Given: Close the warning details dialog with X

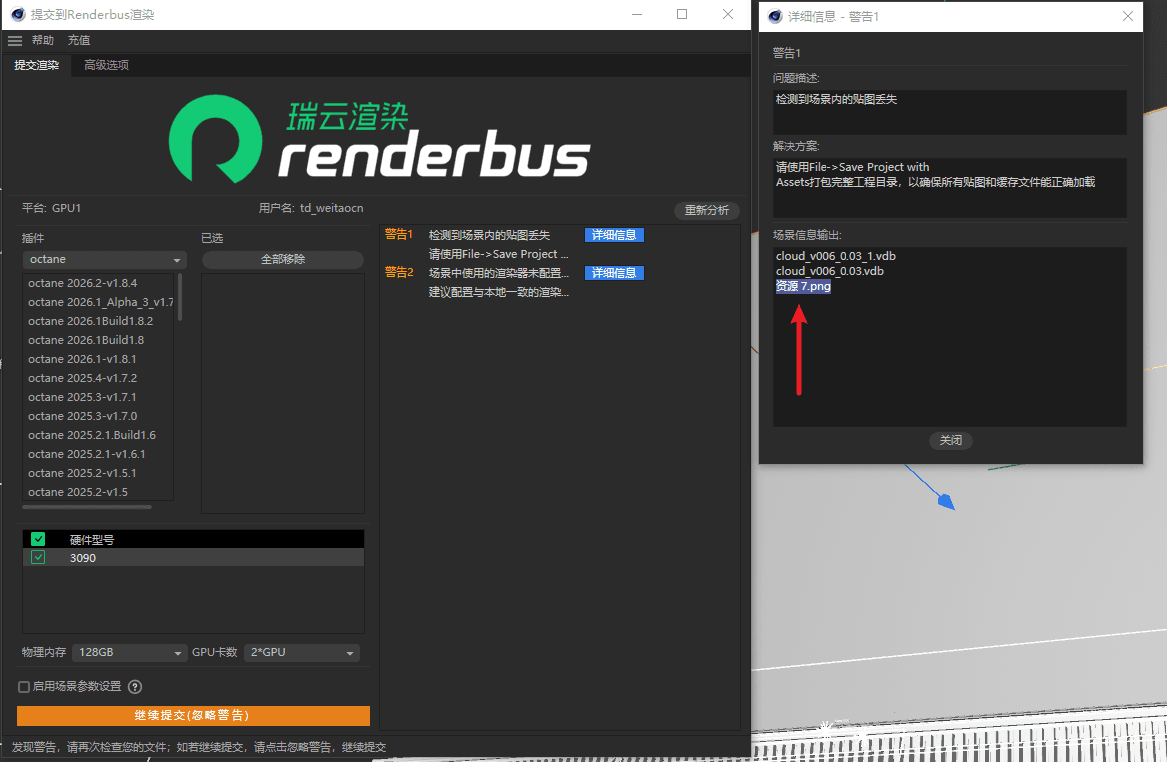Looking at the screenshot, I should tap(1128, 16).
